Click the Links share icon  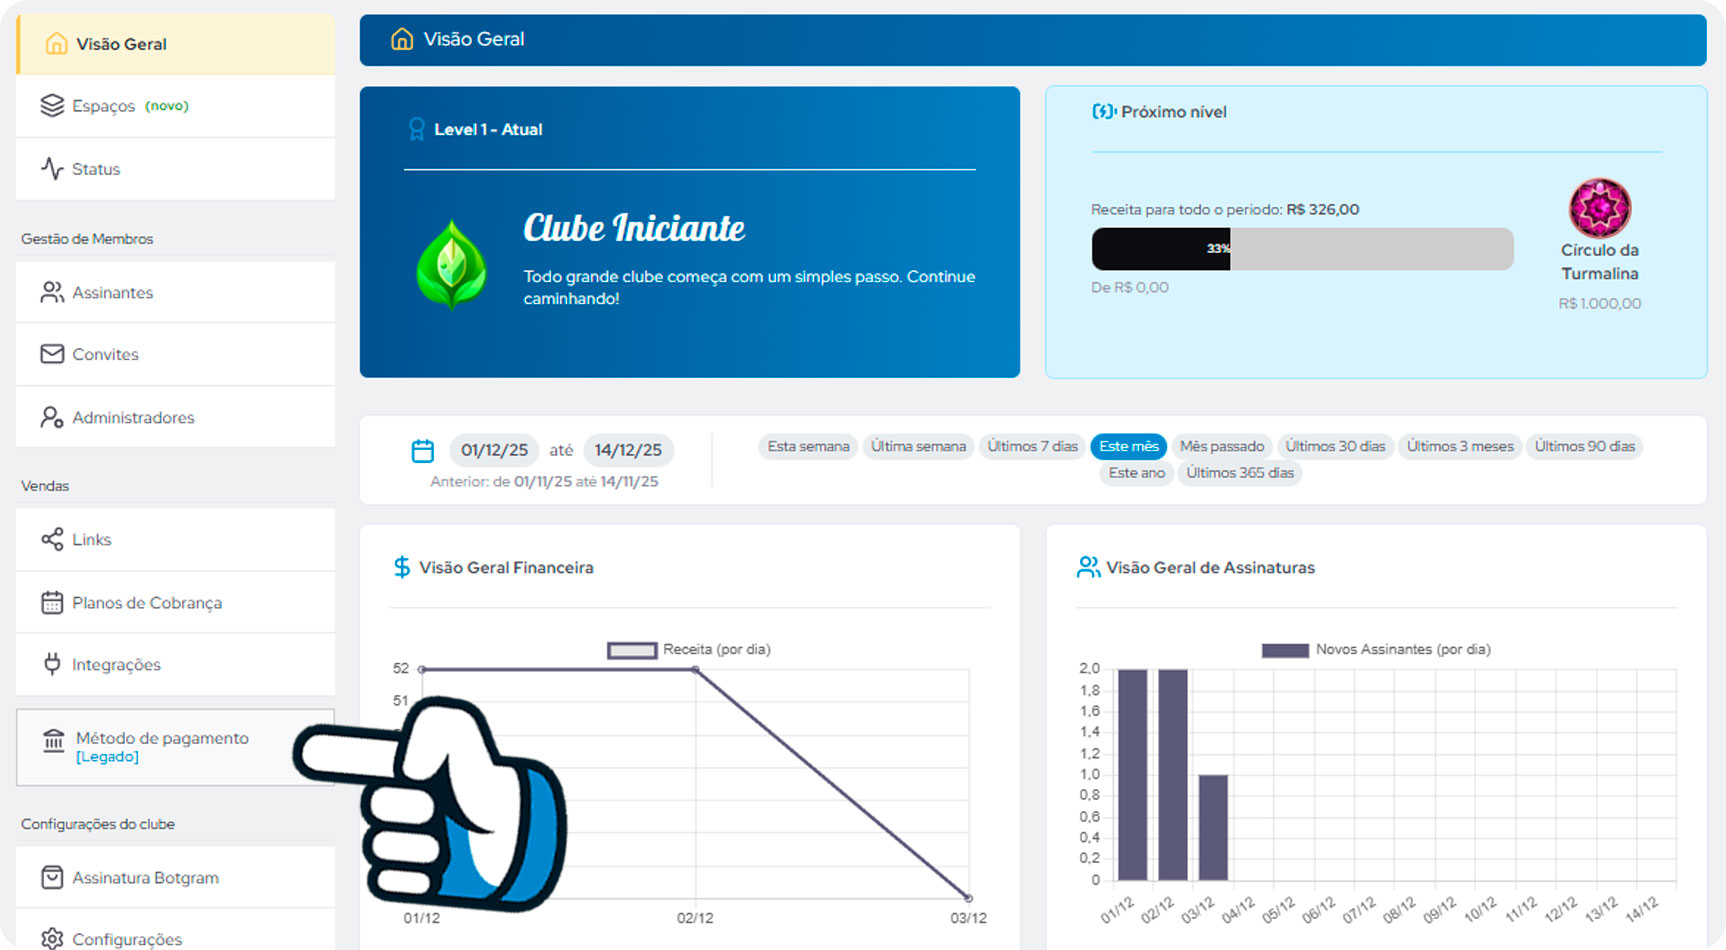pyautogui.click(x=52, y=539)
